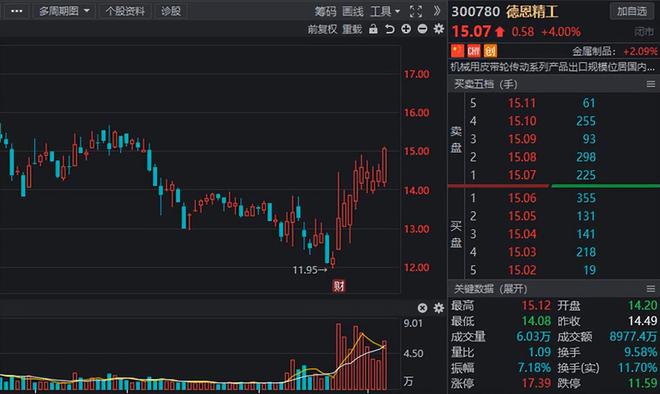Select buy level 5 price 15.02
This screenshot has height=394, width=660.
tap(522, 270)
